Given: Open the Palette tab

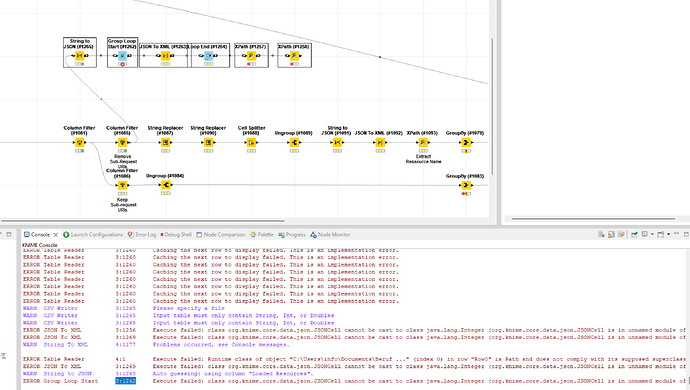Looking at the screenshot, I should [262, 235].
